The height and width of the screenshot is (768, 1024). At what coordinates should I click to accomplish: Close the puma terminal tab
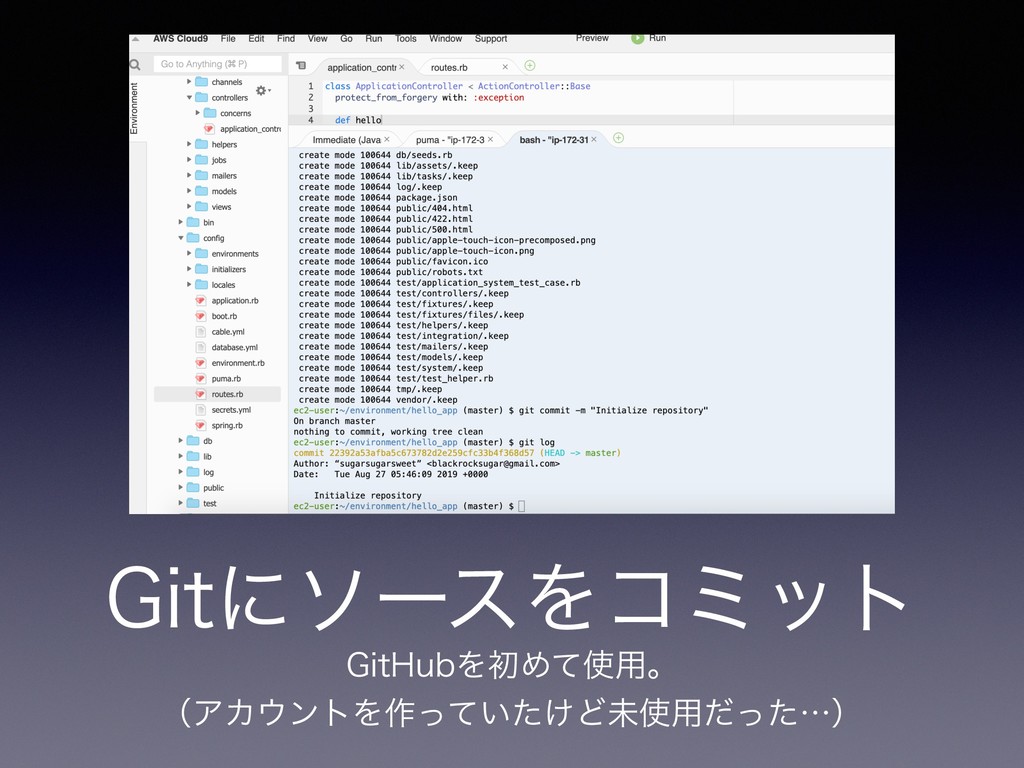click(490, 140)
